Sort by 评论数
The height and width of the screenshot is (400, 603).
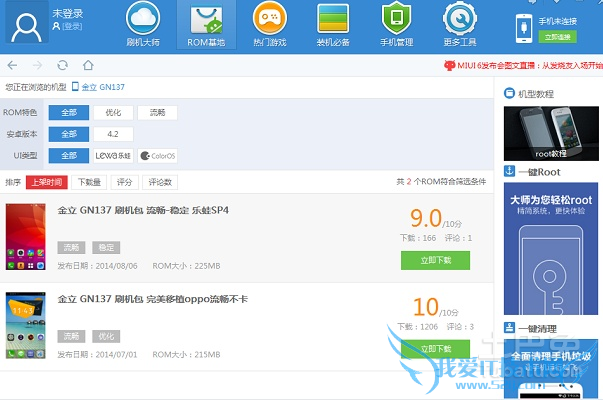[x=160, y=182]
